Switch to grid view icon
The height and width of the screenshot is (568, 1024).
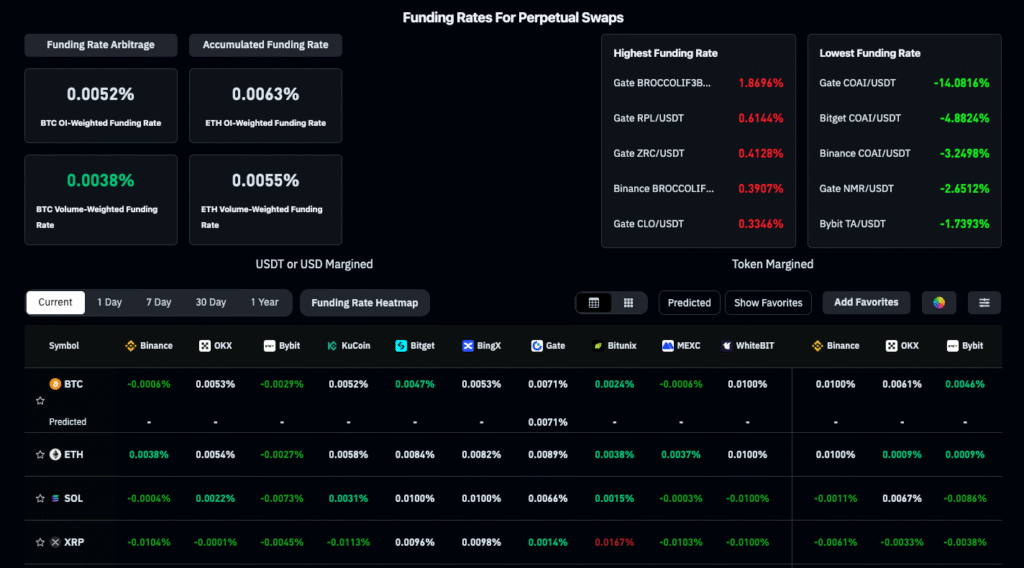coord(628,303)
